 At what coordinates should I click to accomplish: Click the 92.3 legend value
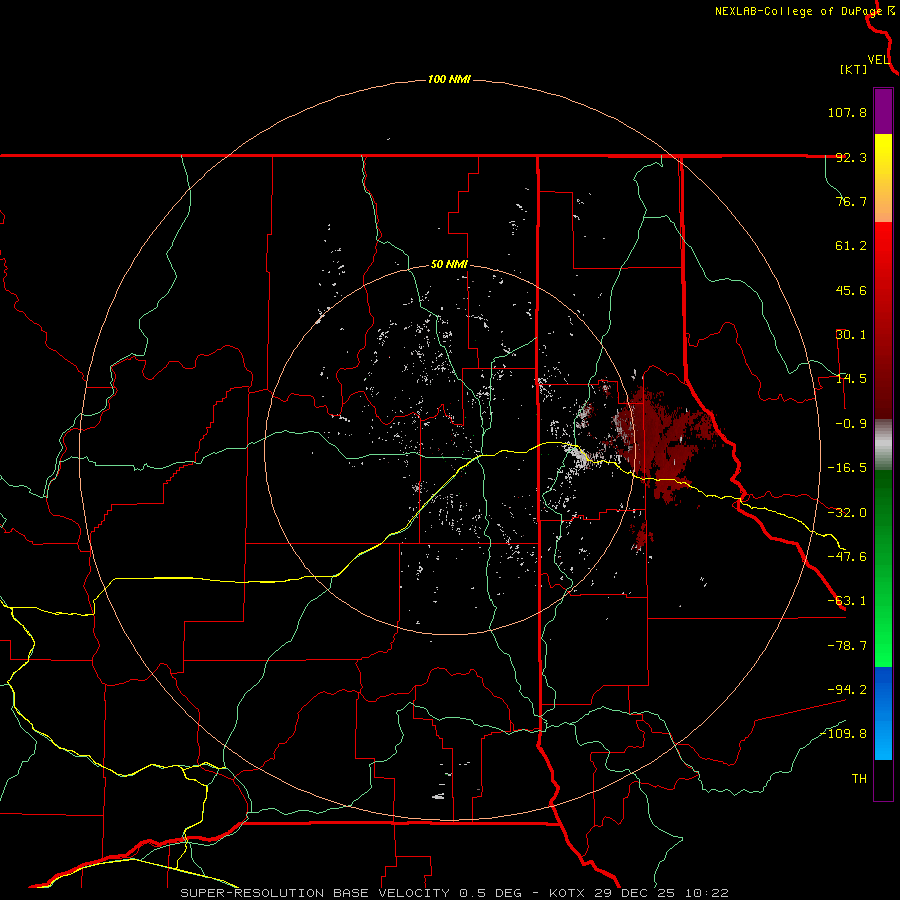click(x=851, y=157)
